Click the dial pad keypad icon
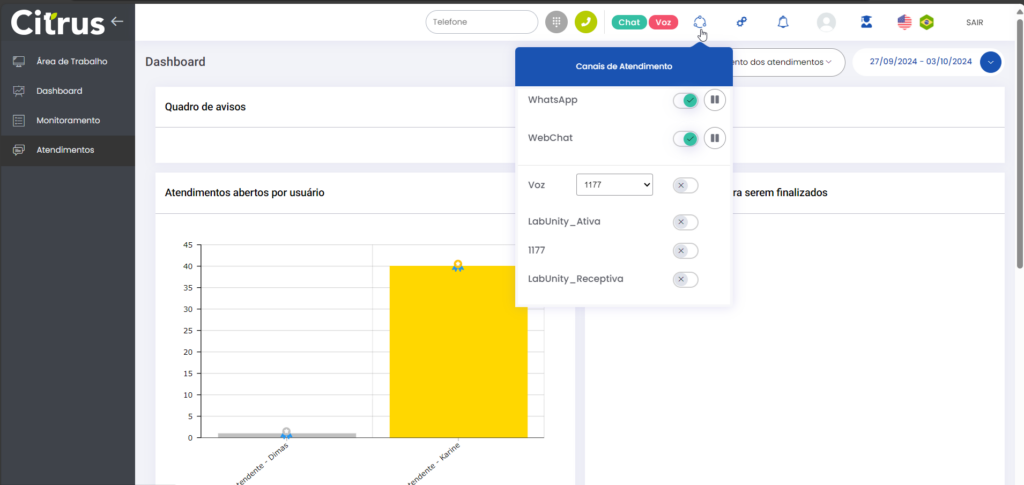The image size is (1024, 485). [557, 22]
